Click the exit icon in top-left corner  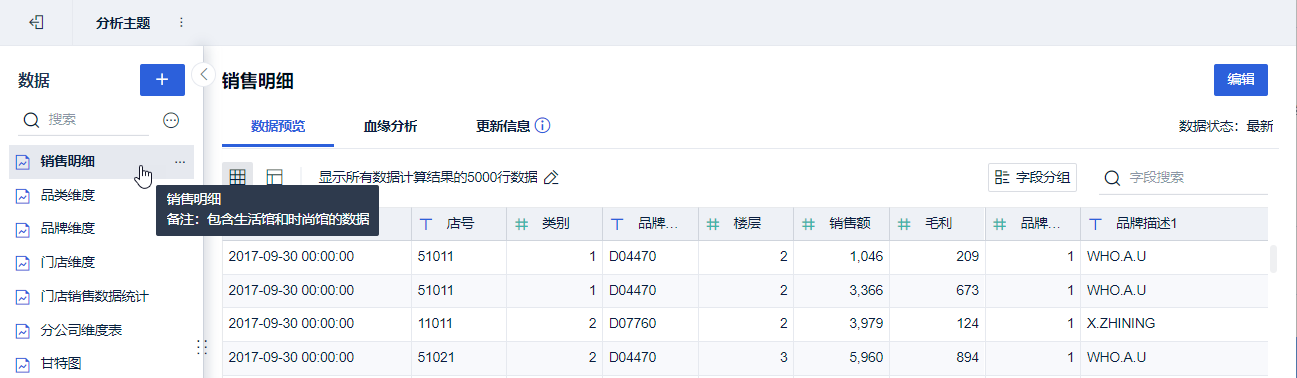(x=36, y=22)
